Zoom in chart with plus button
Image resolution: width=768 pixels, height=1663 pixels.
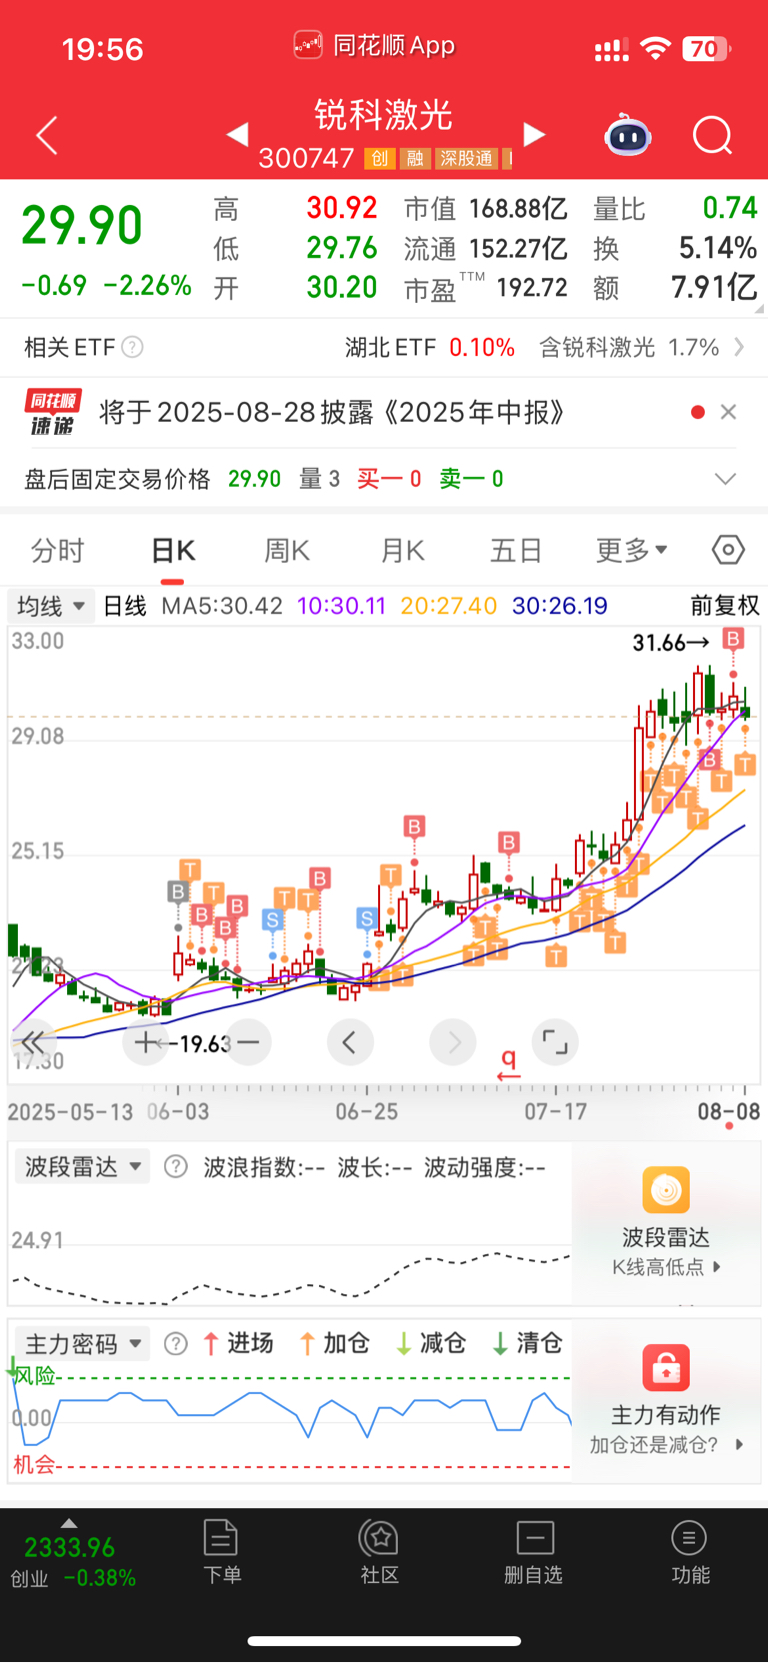[146, 1042]
